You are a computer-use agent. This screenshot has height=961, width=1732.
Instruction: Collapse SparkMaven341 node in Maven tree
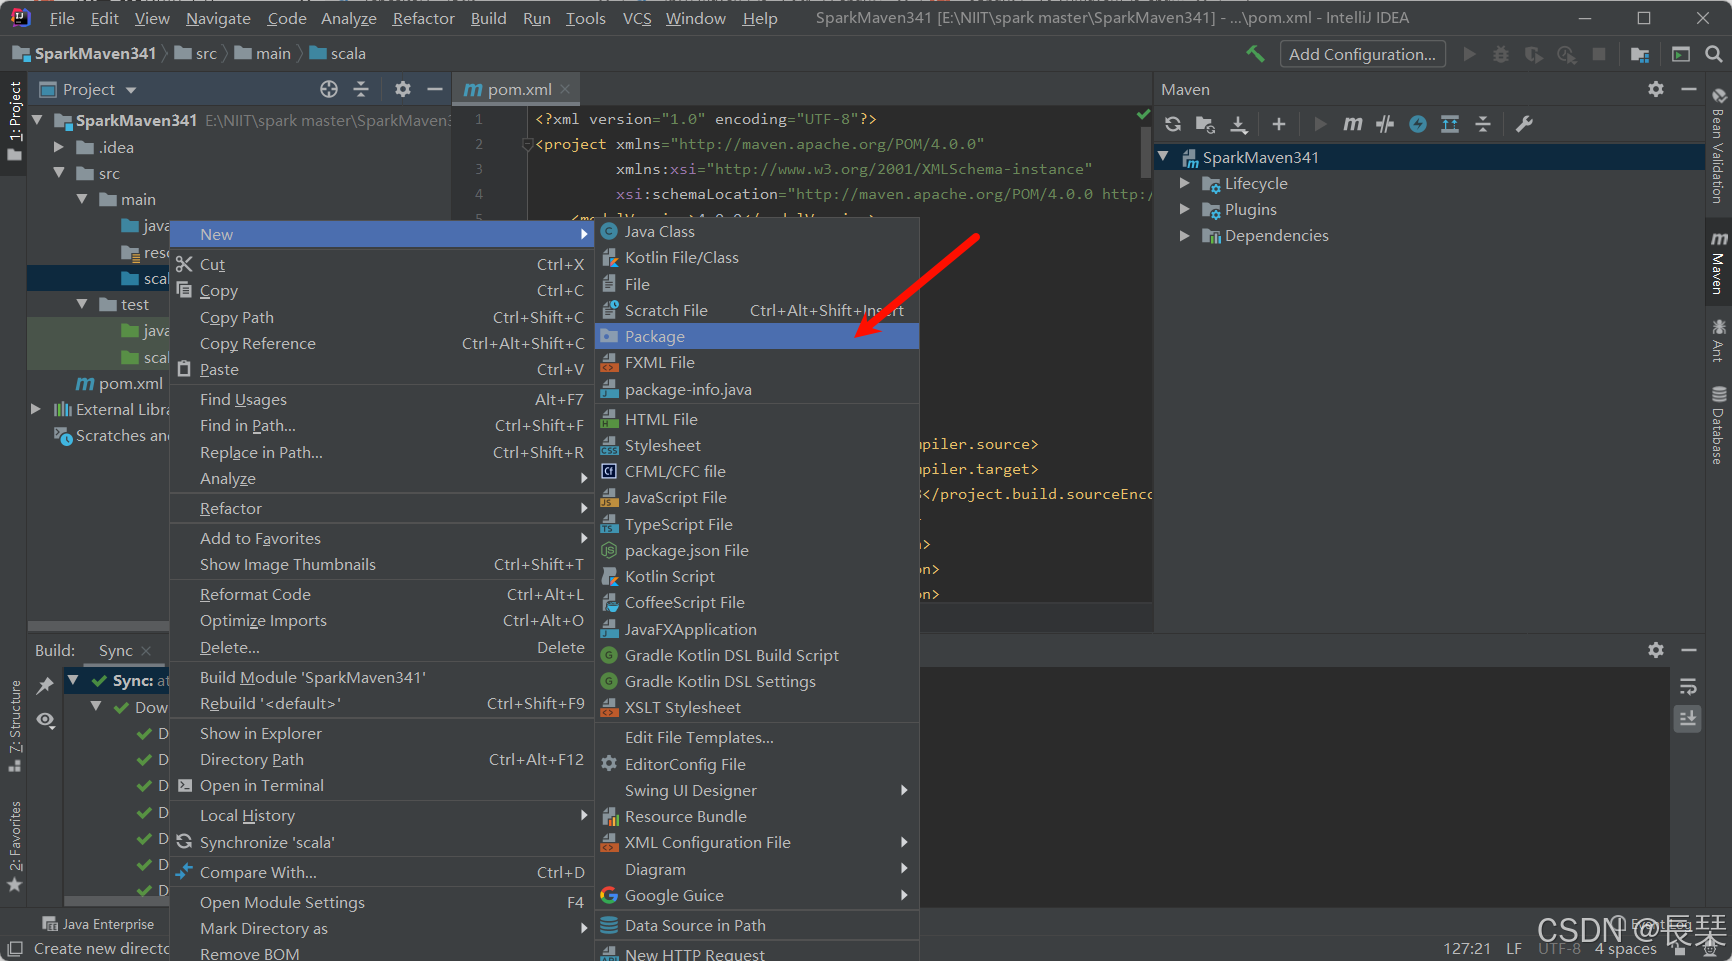pos(1163,157)
